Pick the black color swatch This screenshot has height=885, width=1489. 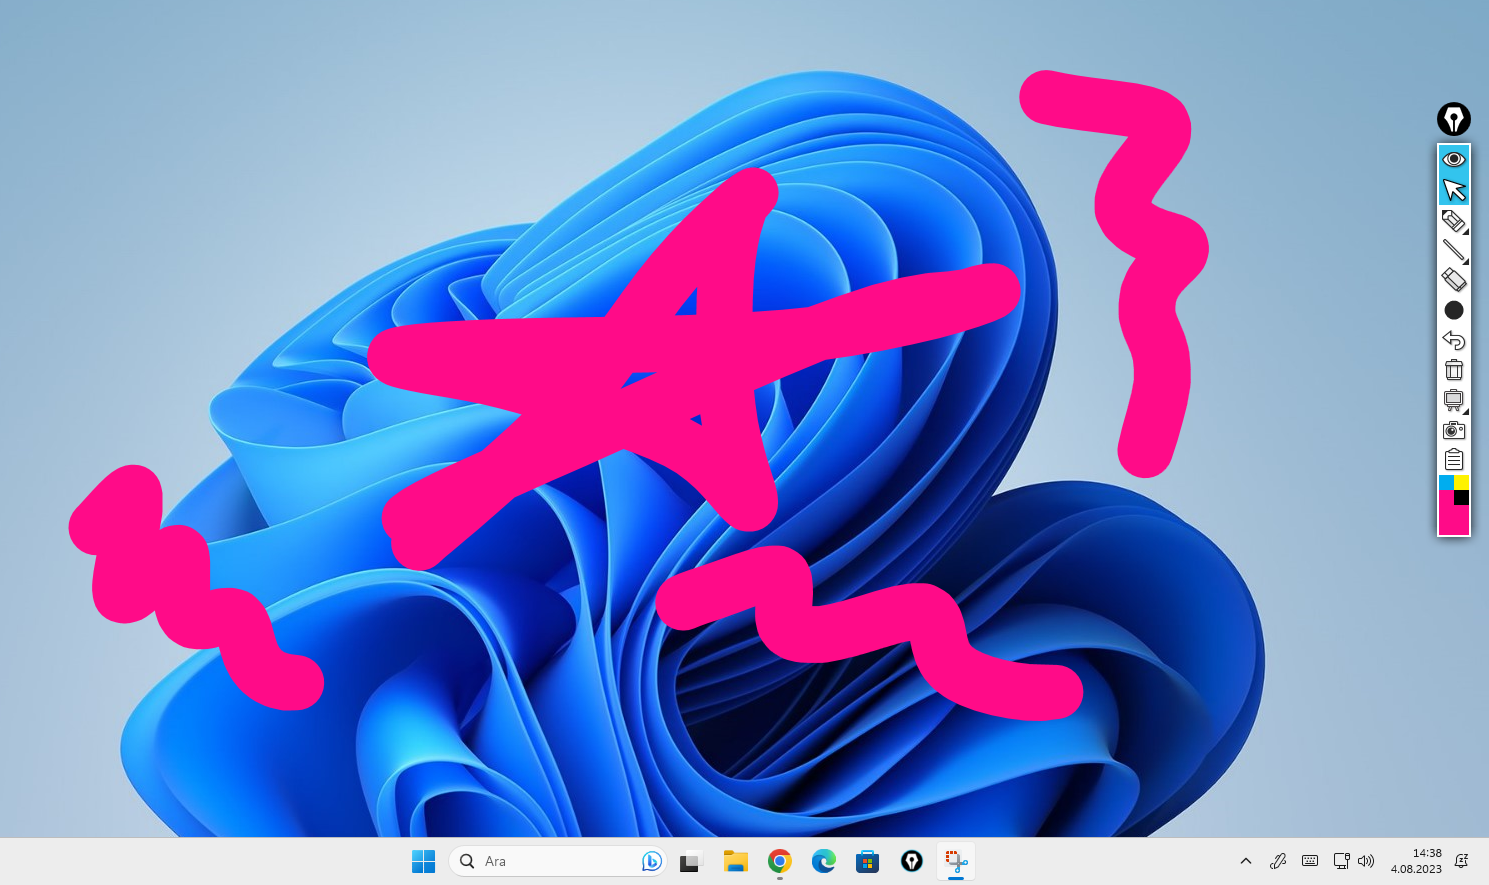(x=1462, y=497)
